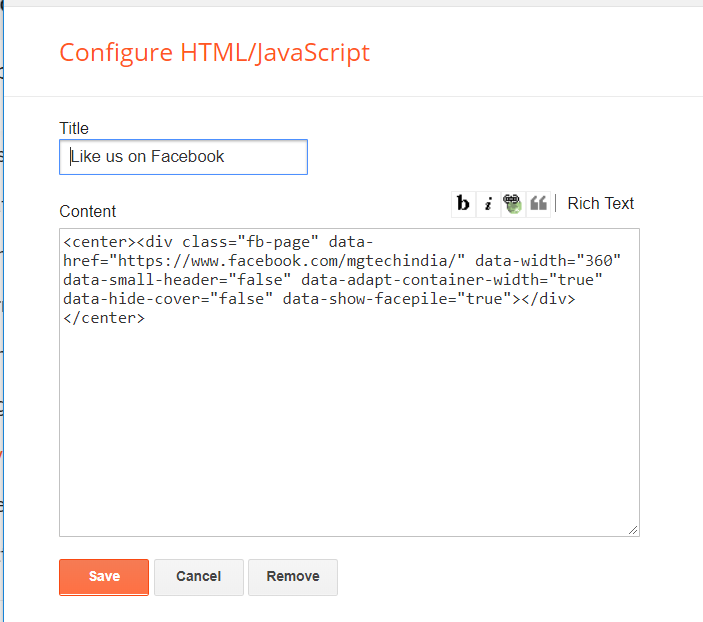Viewport: 703px width, 622px height.
Task: Switch the editor to Rich Text
Action: tap(600, 203)
